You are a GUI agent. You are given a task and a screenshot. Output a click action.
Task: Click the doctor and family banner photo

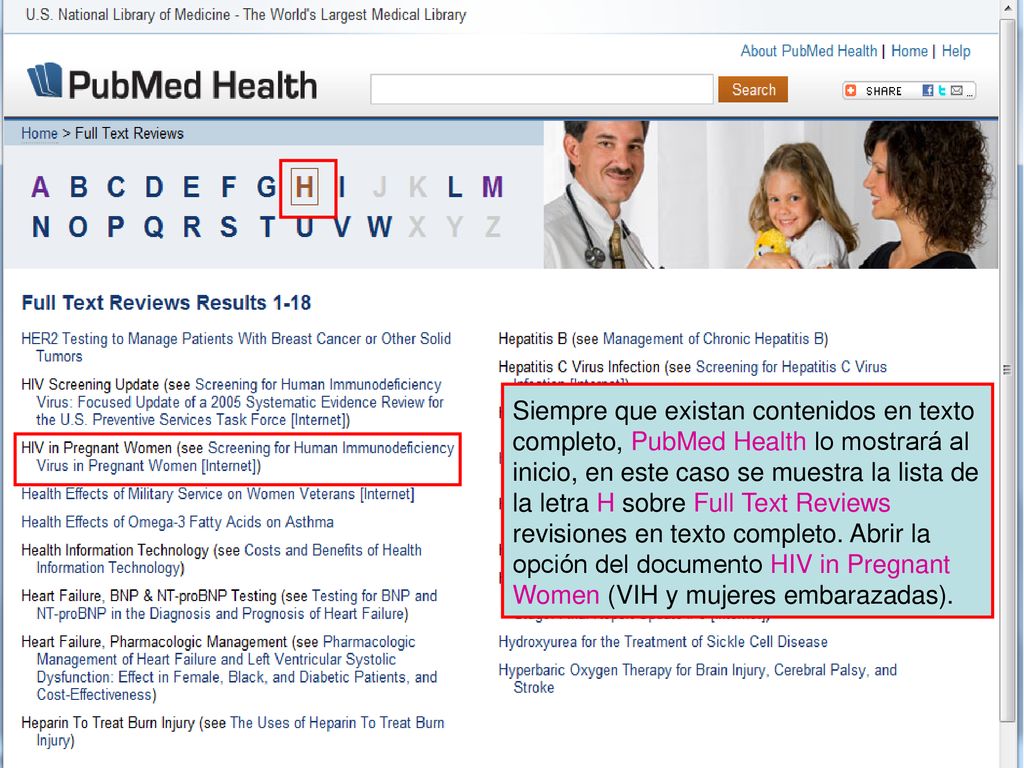pyautogui.click(x=771, y=194)
